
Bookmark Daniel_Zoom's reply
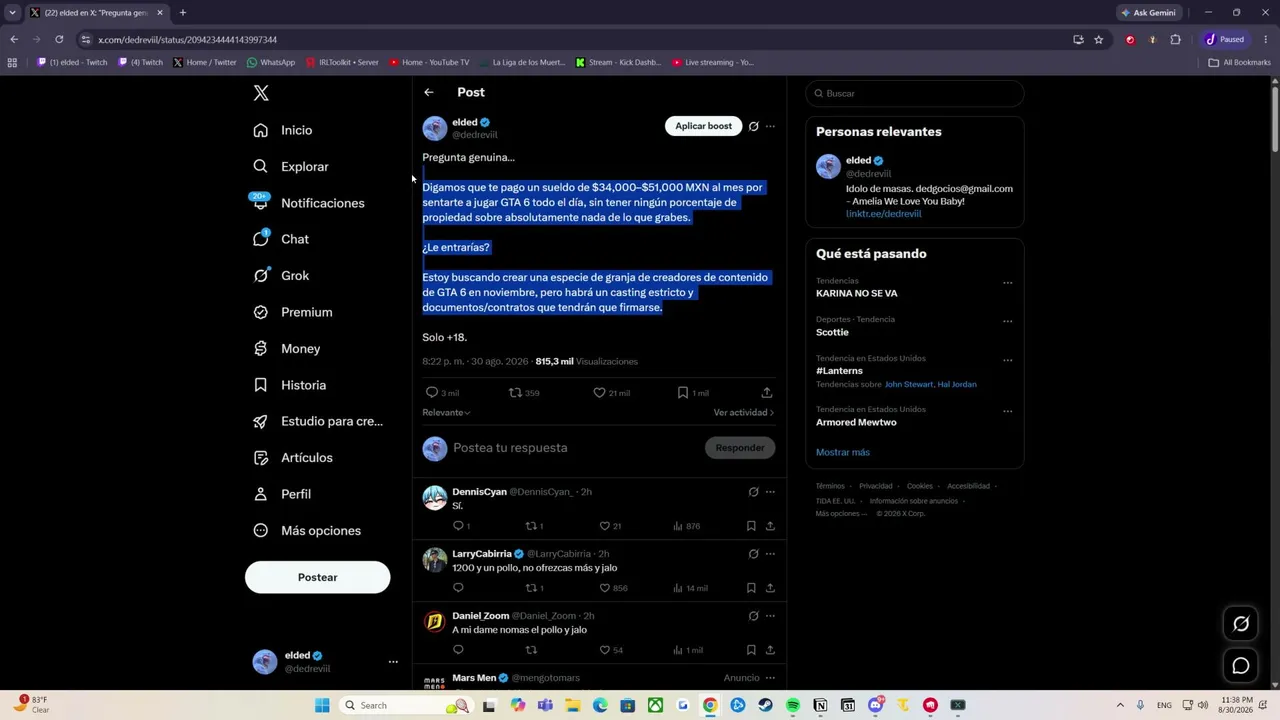[751, 650]
